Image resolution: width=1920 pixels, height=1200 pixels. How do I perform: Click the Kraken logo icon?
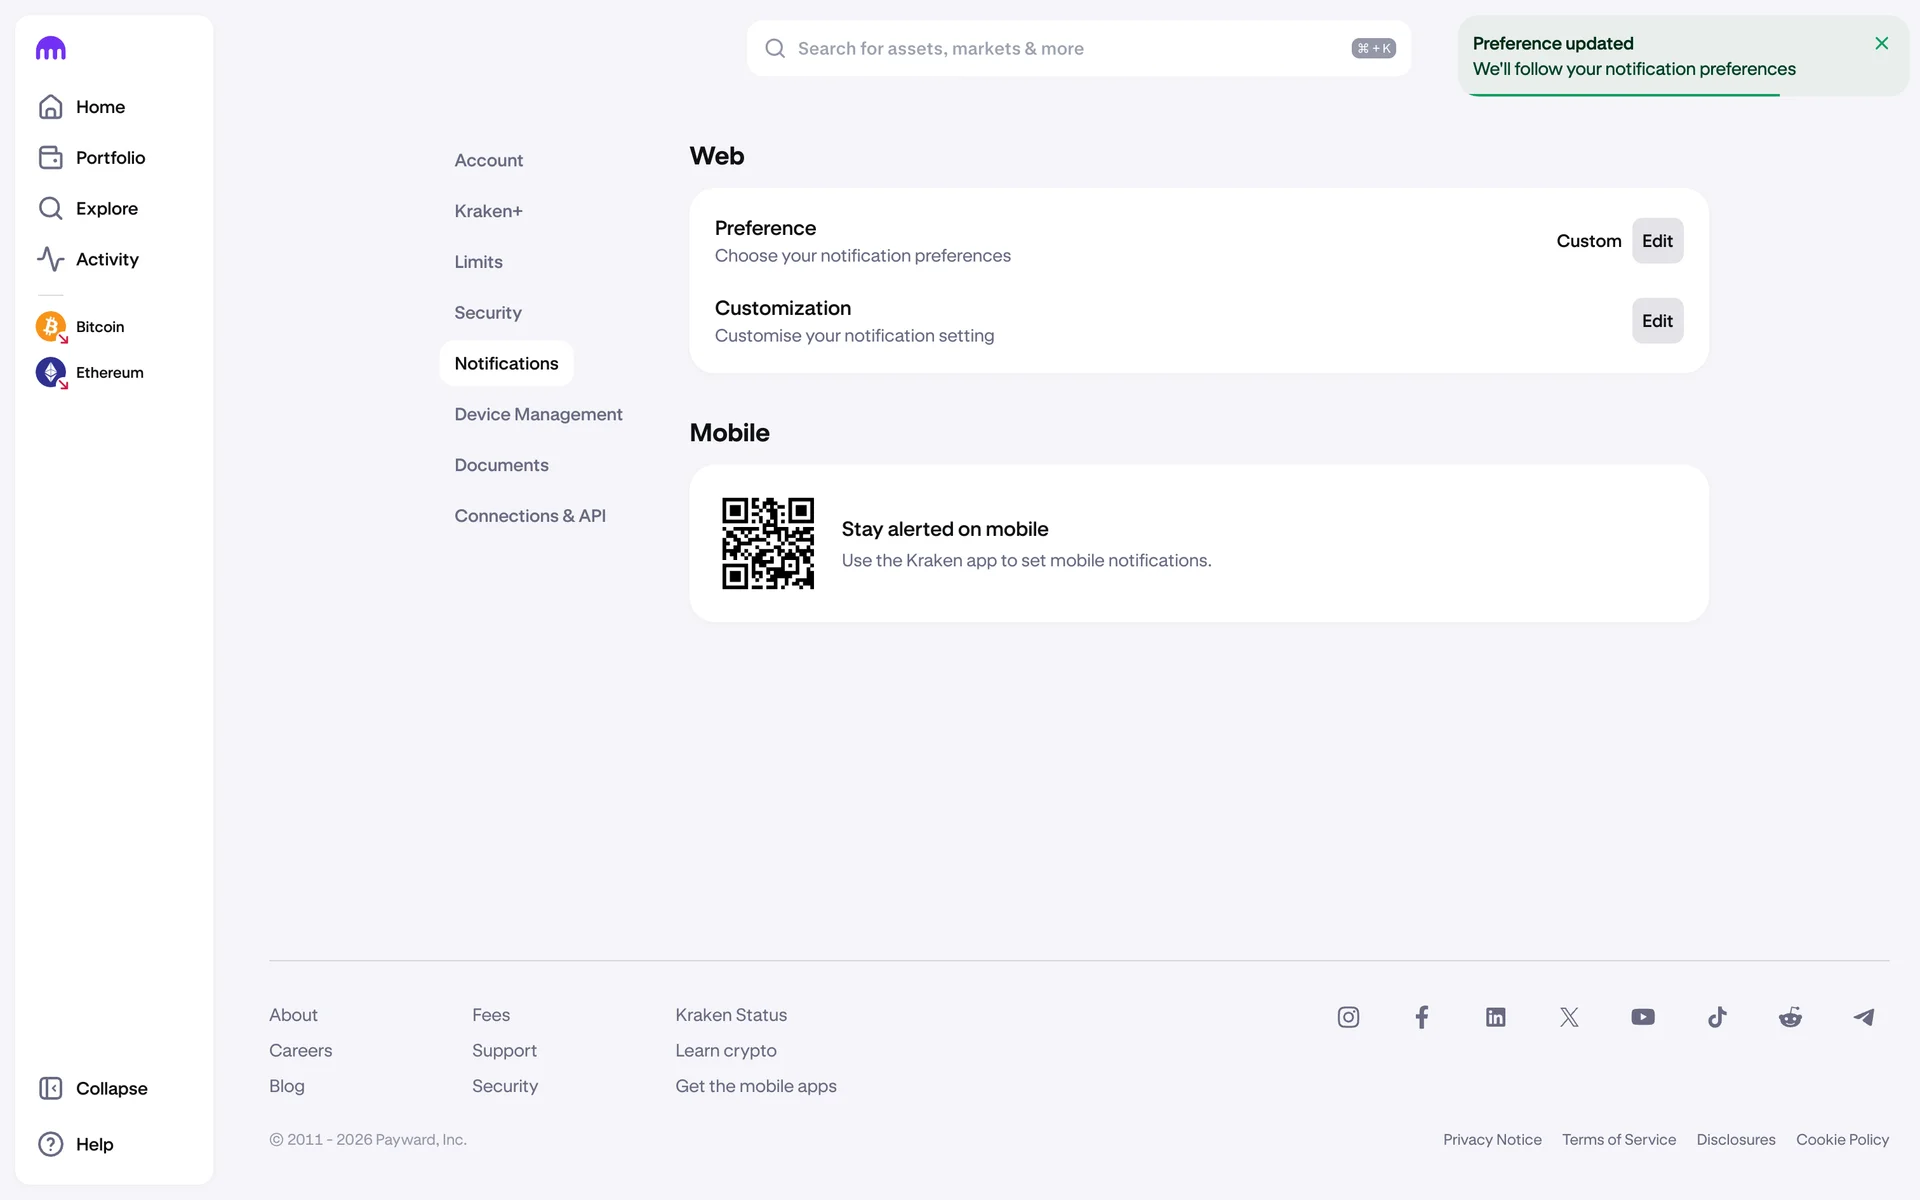[50, 49]
